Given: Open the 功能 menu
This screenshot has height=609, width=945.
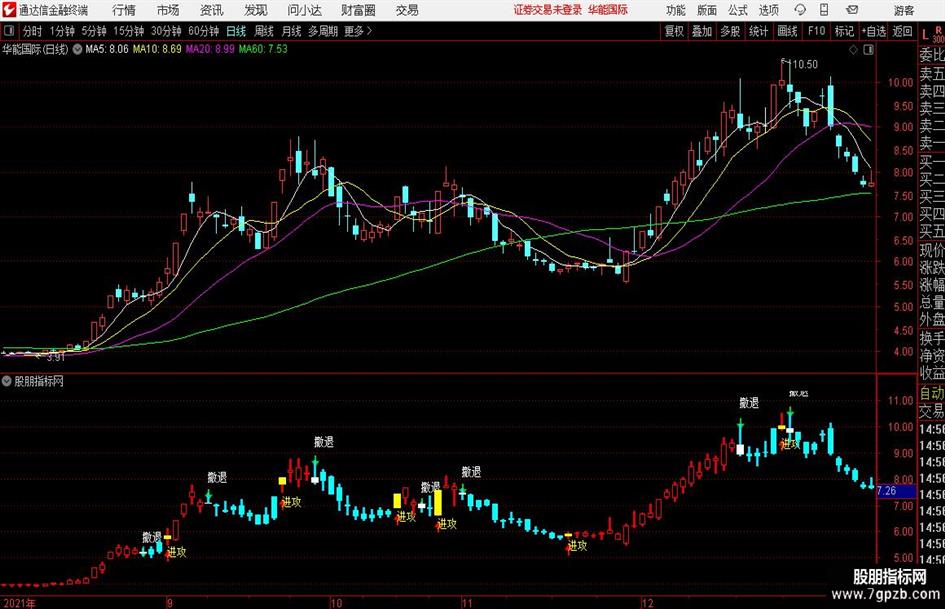Looking at the screenshot, I should (676, 10).
